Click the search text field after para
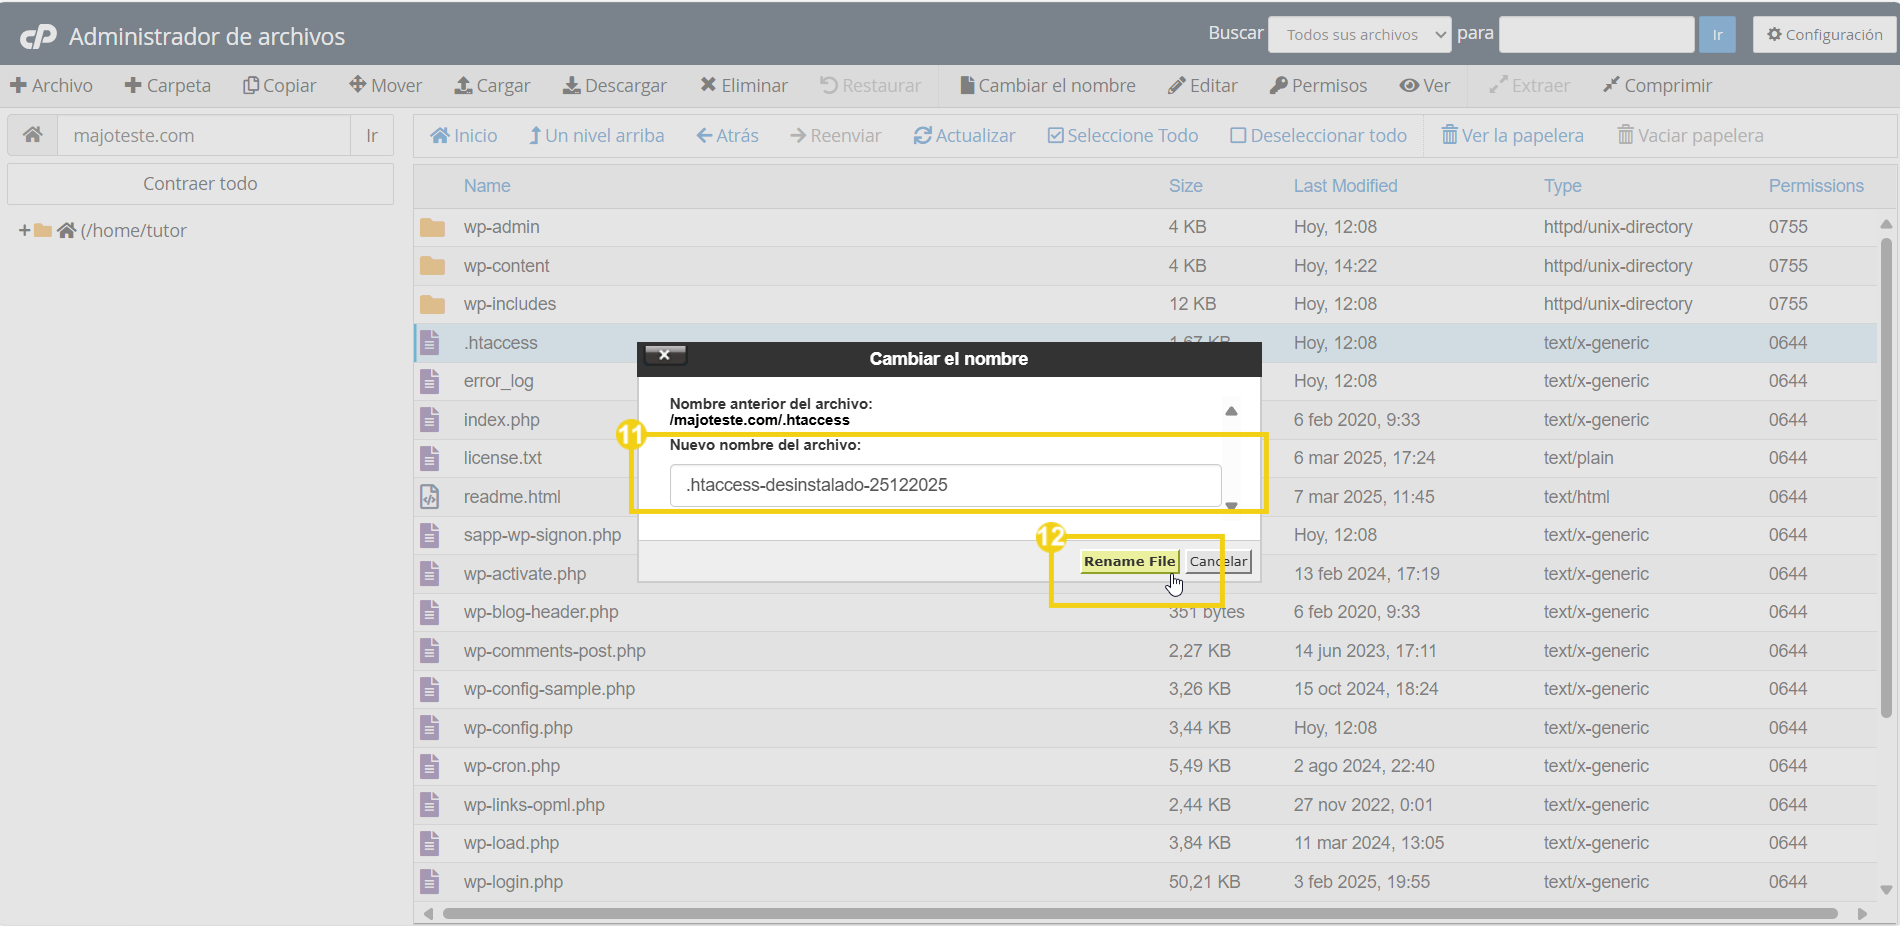The image size is (1900, 926). click(x=1597, y=34)
